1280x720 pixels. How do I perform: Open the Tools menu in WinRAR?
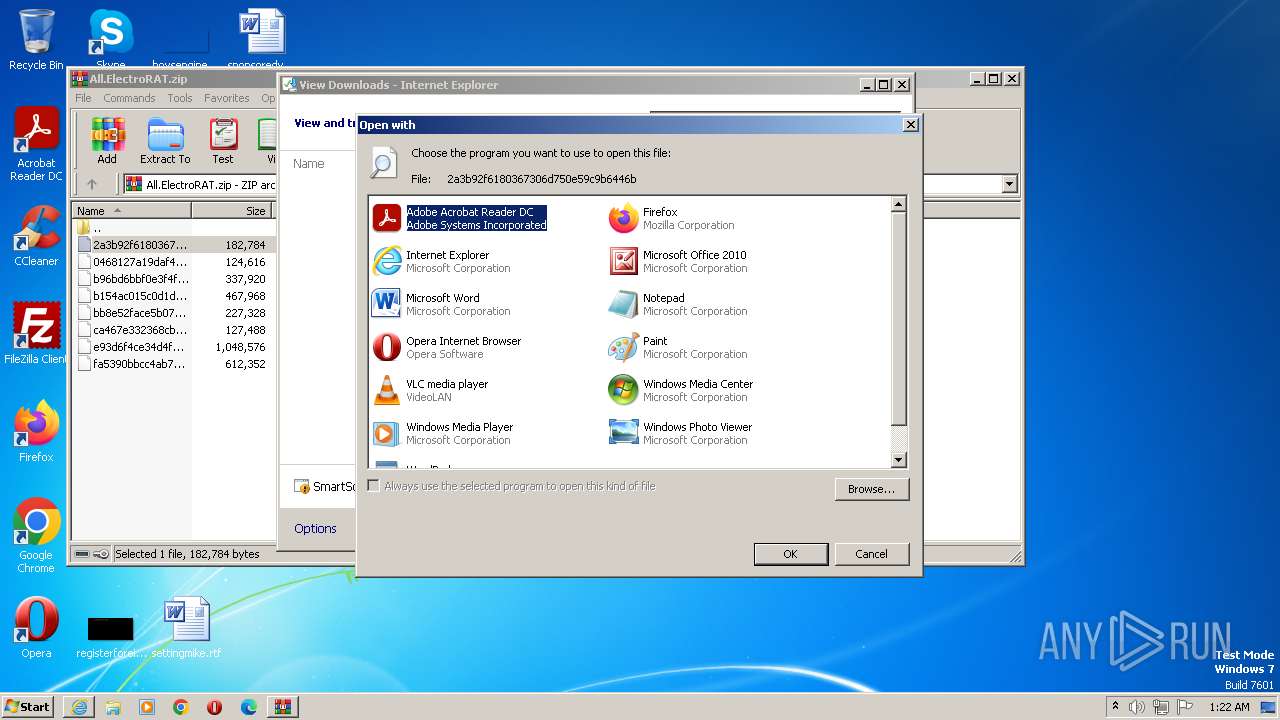tap(180, 98)
